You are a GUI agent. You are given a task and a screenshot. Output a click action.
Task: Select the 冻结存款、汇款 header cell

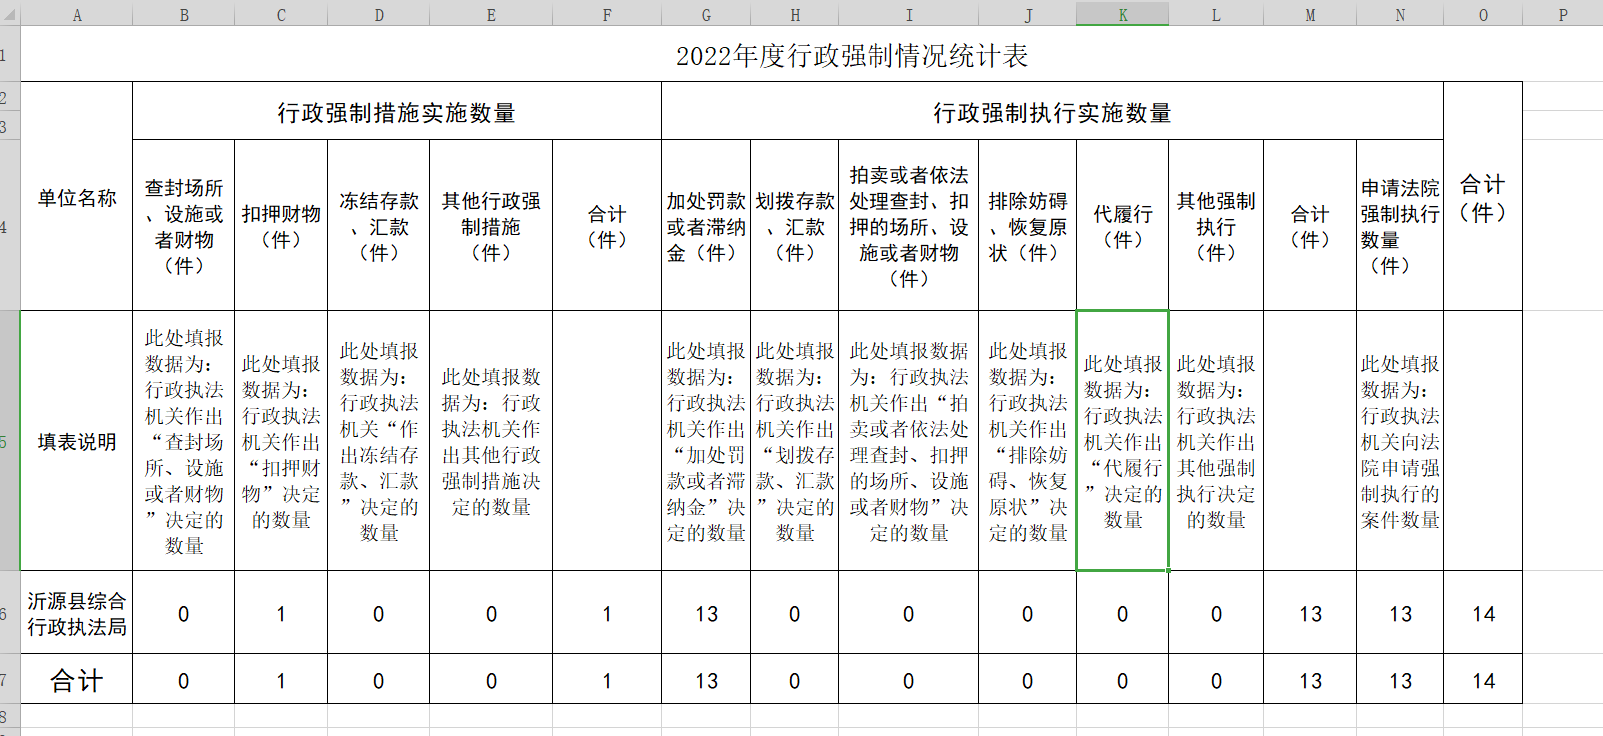point(378,226)
